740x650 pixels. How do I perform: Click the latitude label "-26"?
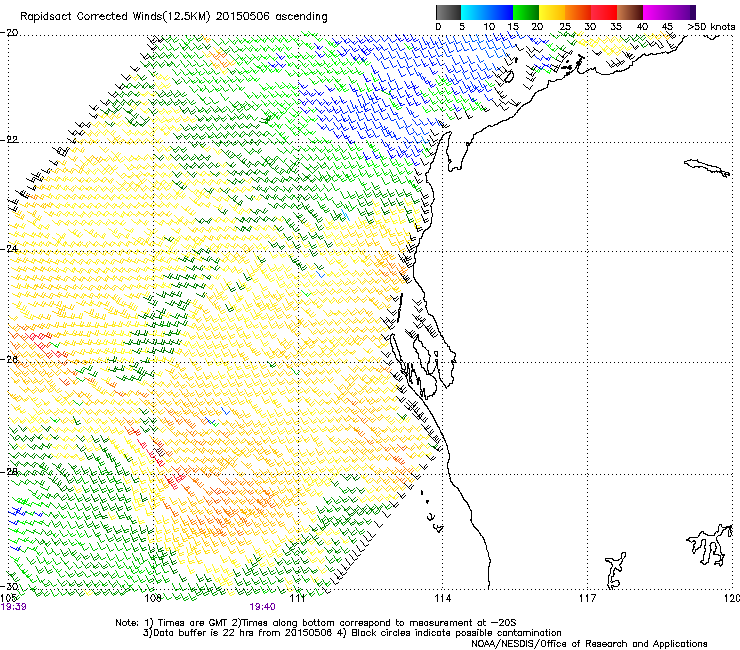(9, 360)
